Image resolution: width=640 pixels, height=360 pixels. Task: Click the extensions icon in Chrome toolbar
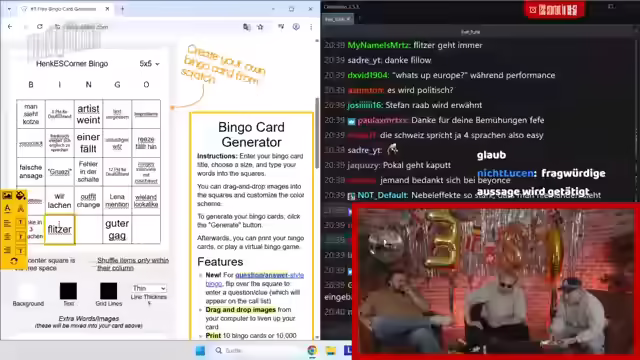click(281, 27)
